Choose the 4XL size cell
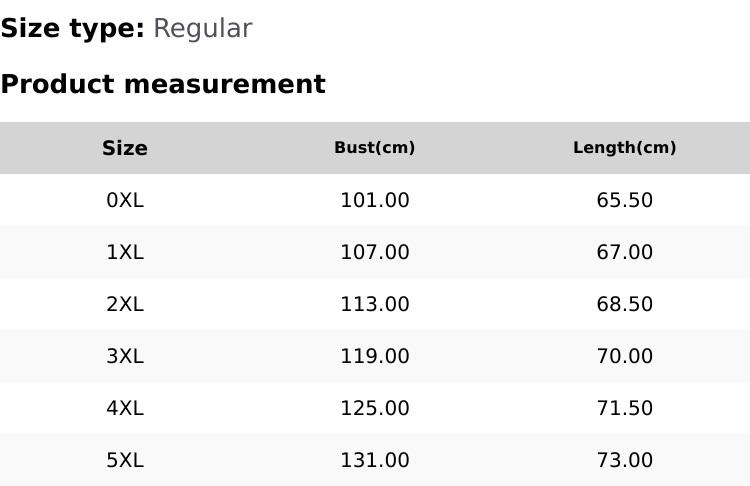This screenshot has width=750, height=486. [x=125, y=408]
